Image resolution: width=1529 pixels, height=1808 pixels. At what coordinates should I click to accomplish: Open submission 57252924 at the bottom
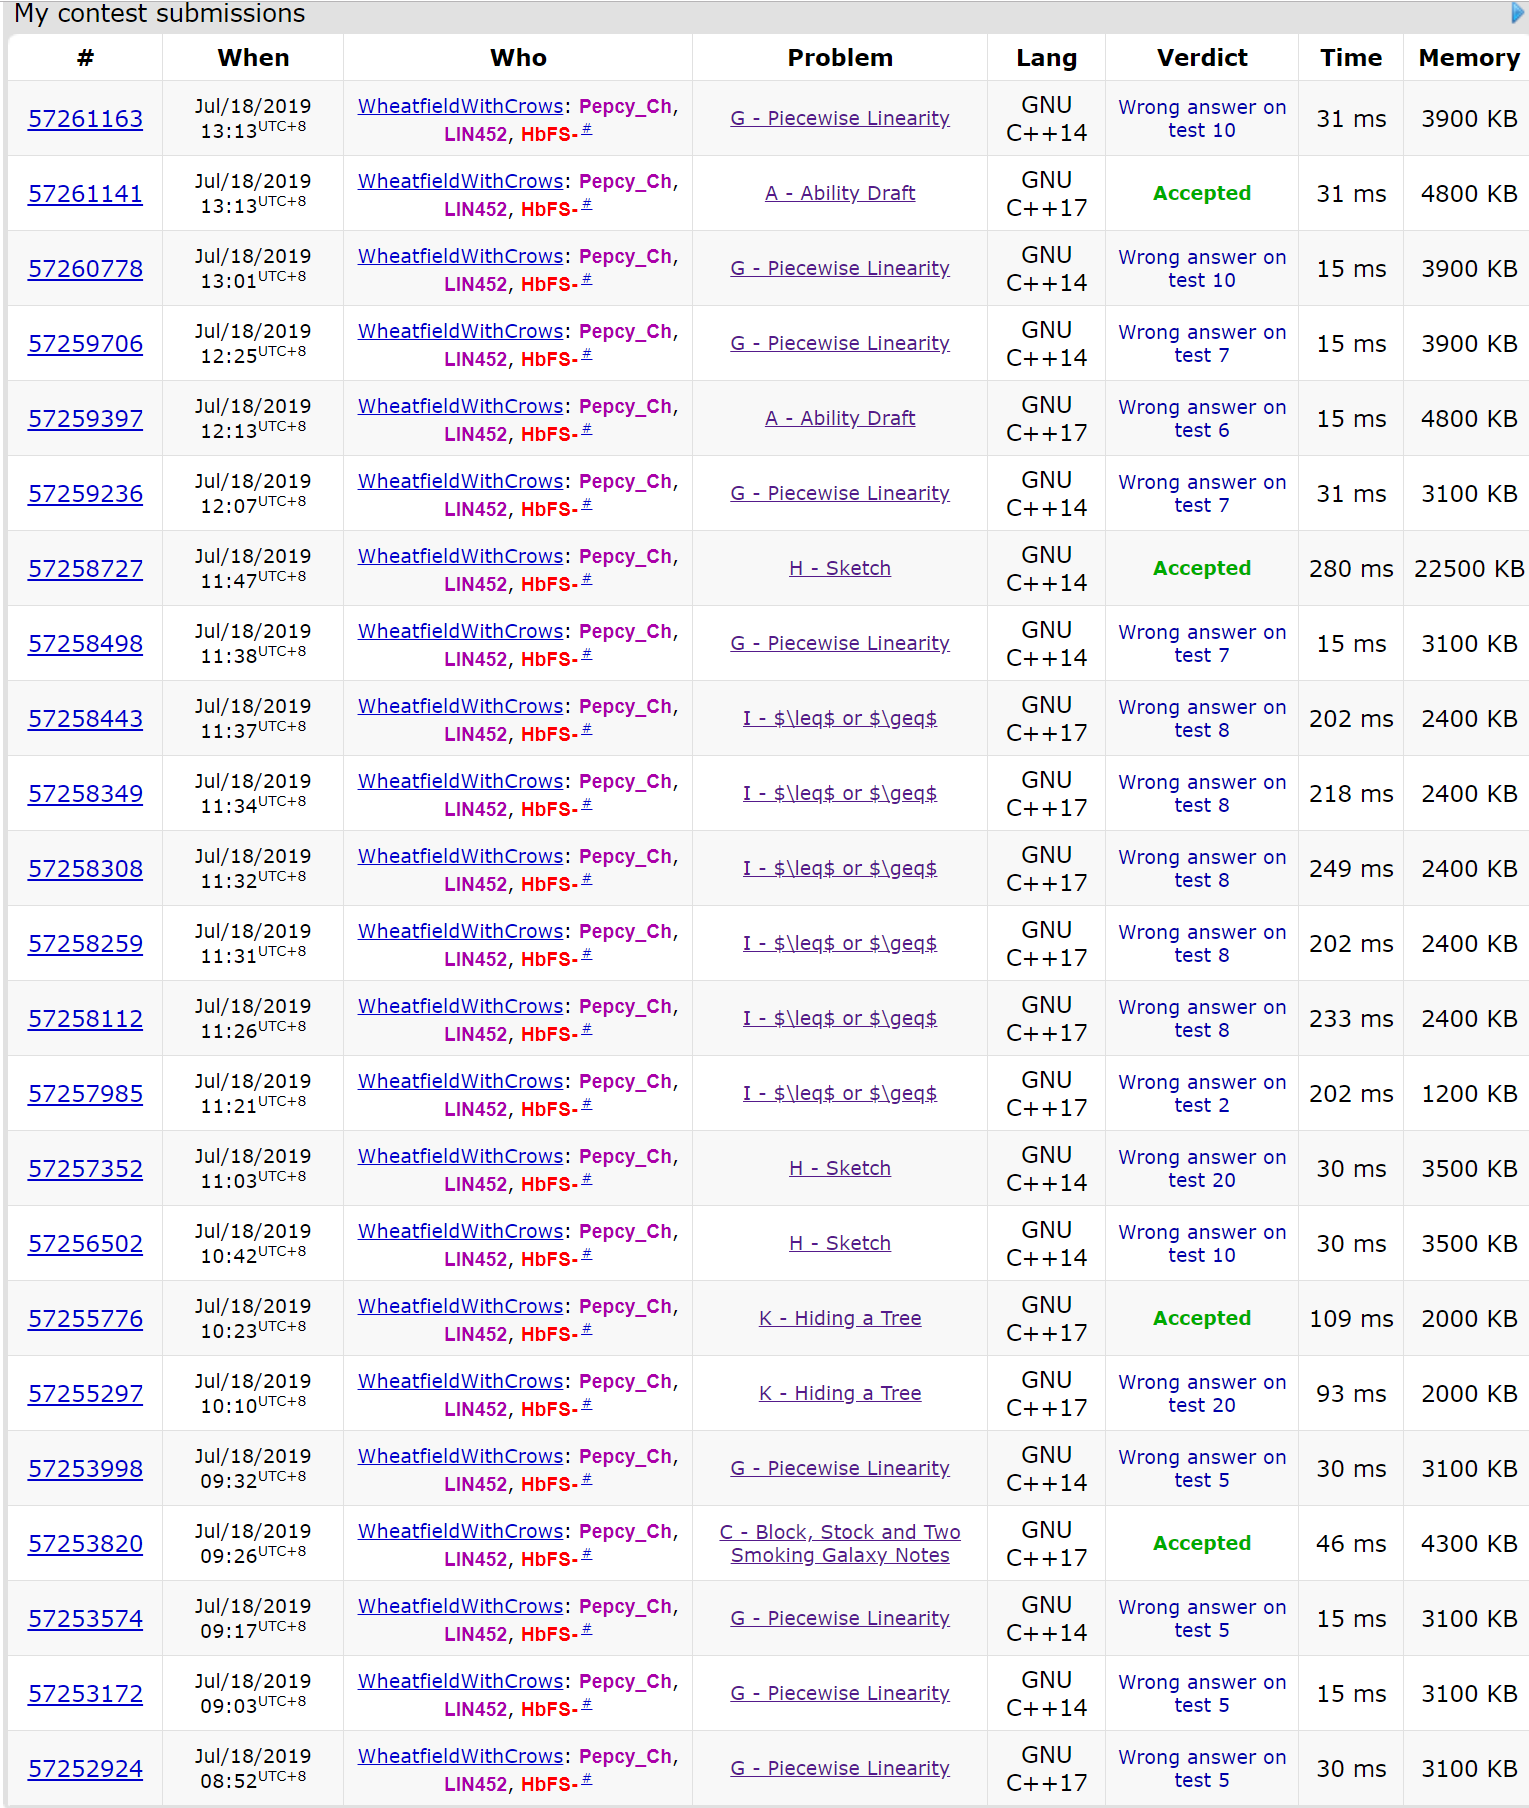coord(85,1769)
